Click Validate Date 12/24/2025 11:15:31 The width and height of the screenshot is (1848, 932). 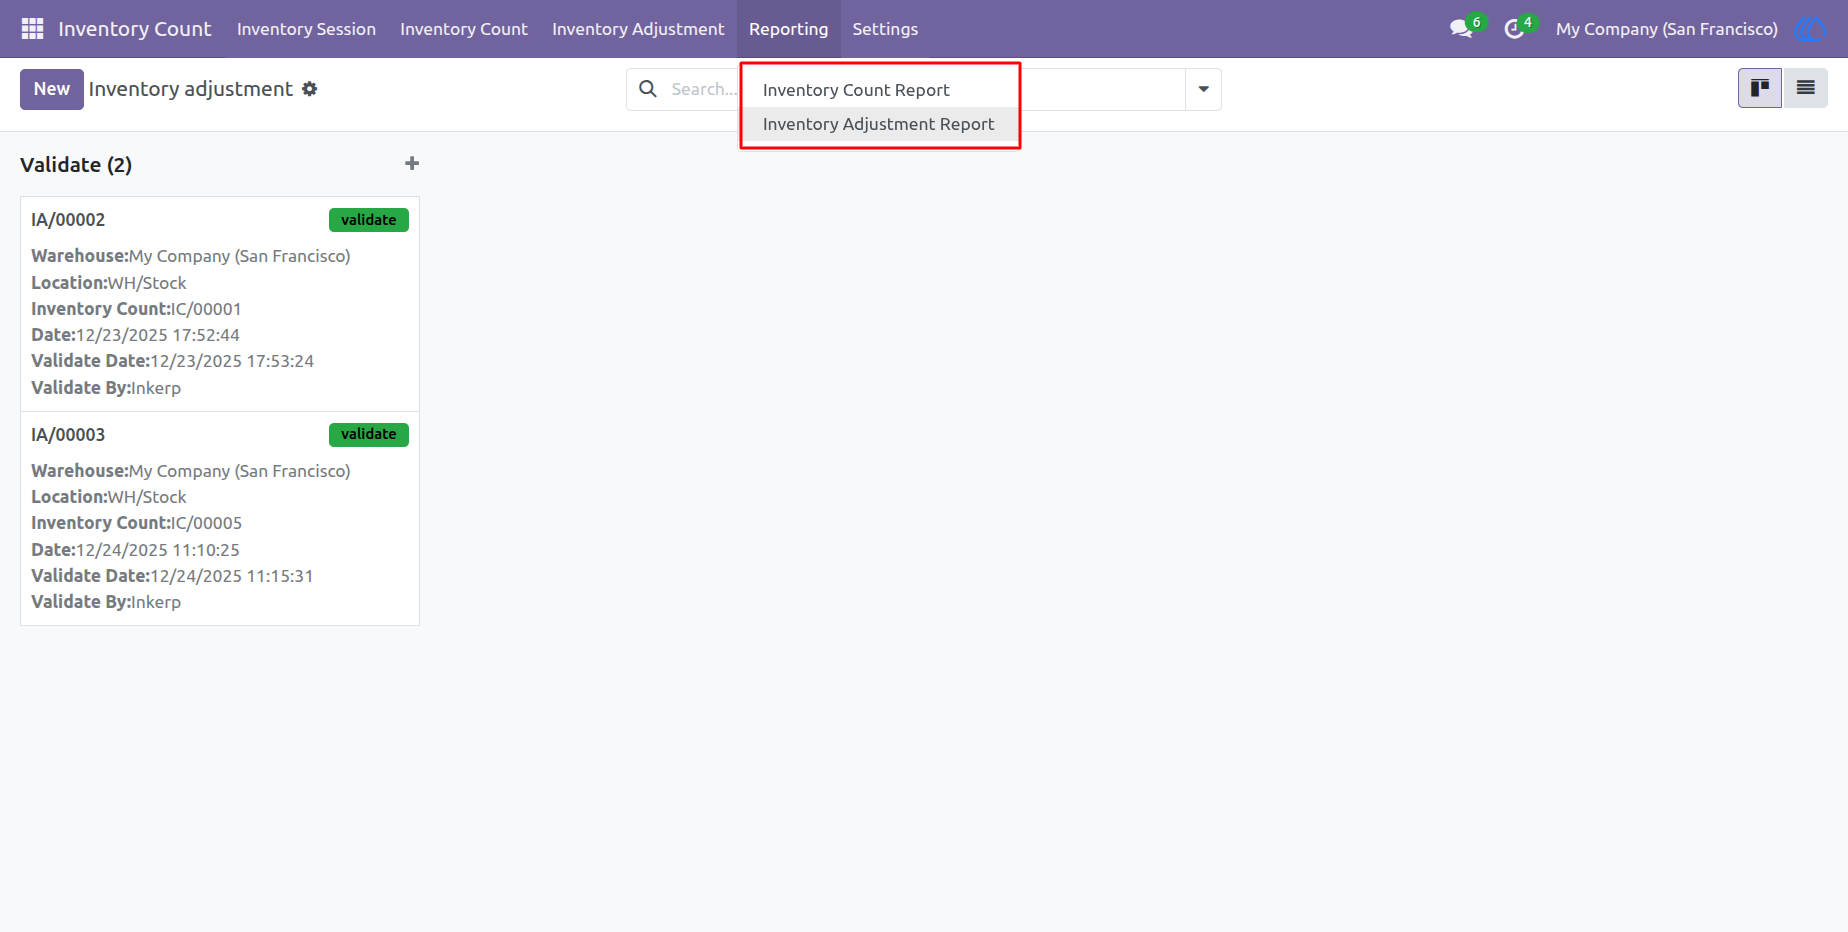coord(172,576)
